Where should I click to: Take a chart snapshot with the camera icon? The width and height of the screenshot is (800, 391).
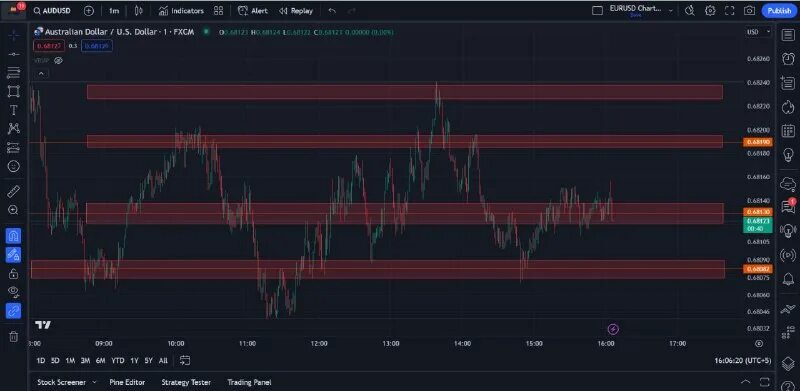pos(749,11)
